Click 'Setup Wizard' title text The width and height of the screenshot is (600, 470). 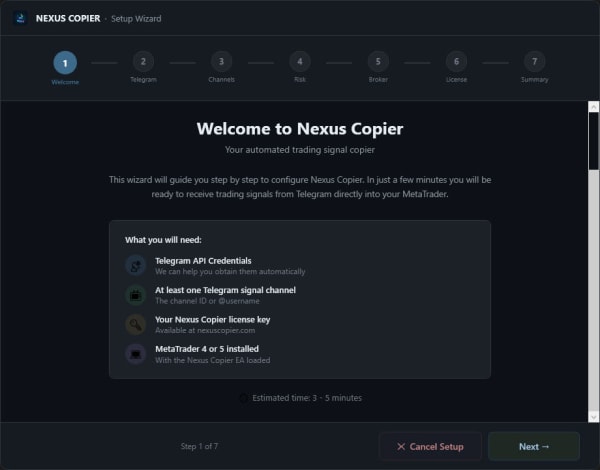coord(136,18)
